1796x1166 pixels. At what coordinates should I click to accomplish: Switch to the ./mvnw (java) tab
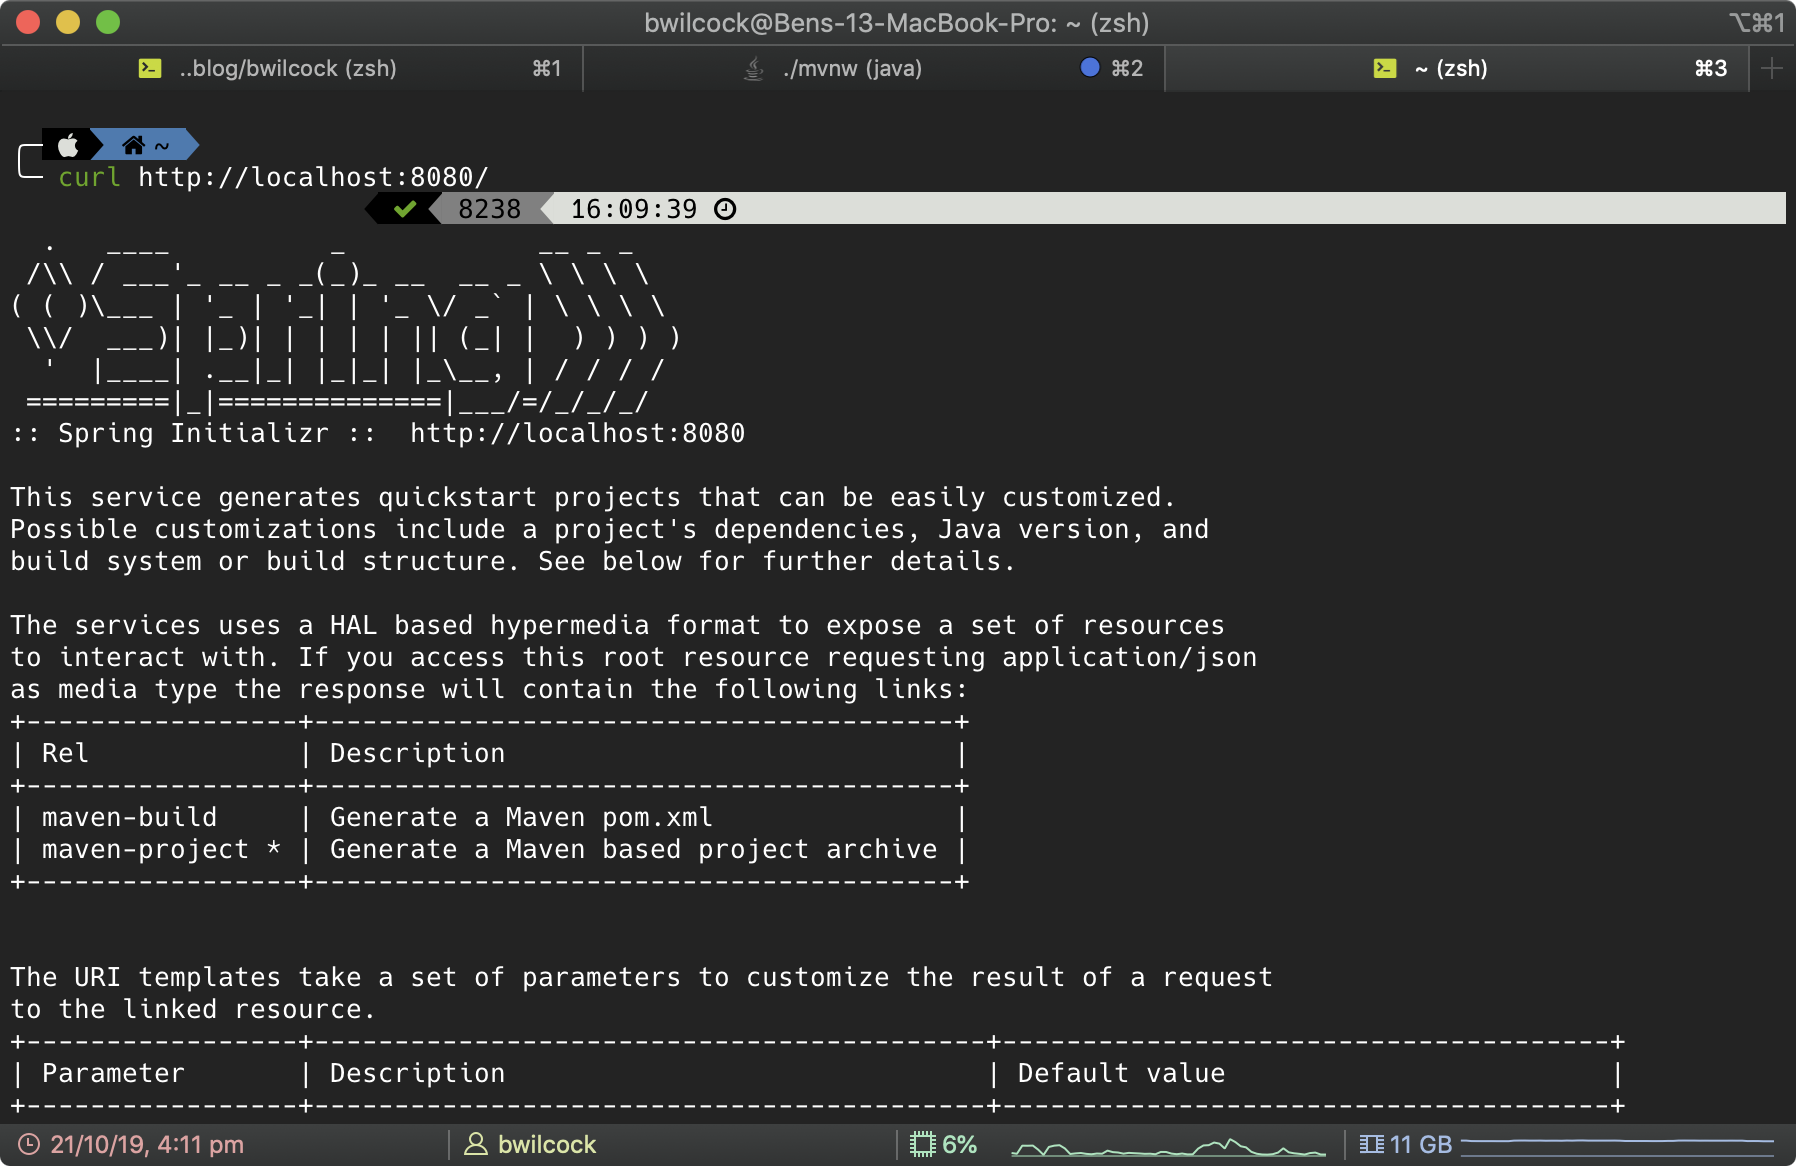852,68
